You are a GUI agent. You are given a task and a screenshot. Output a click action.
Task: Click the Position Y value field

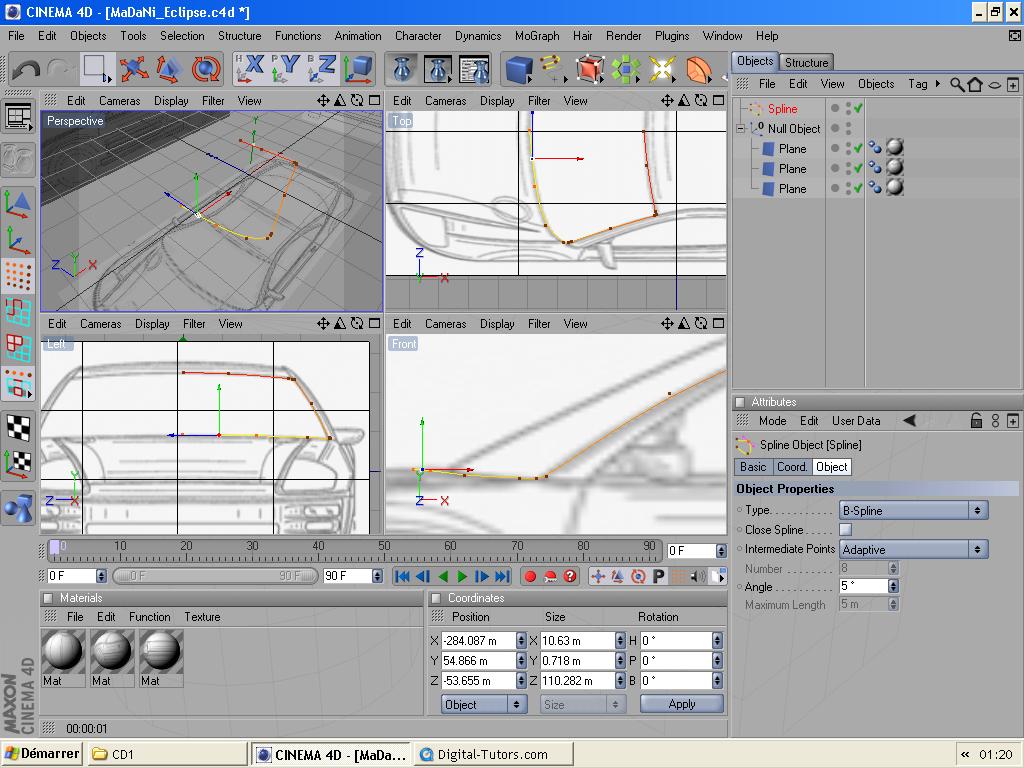point(479,661)
